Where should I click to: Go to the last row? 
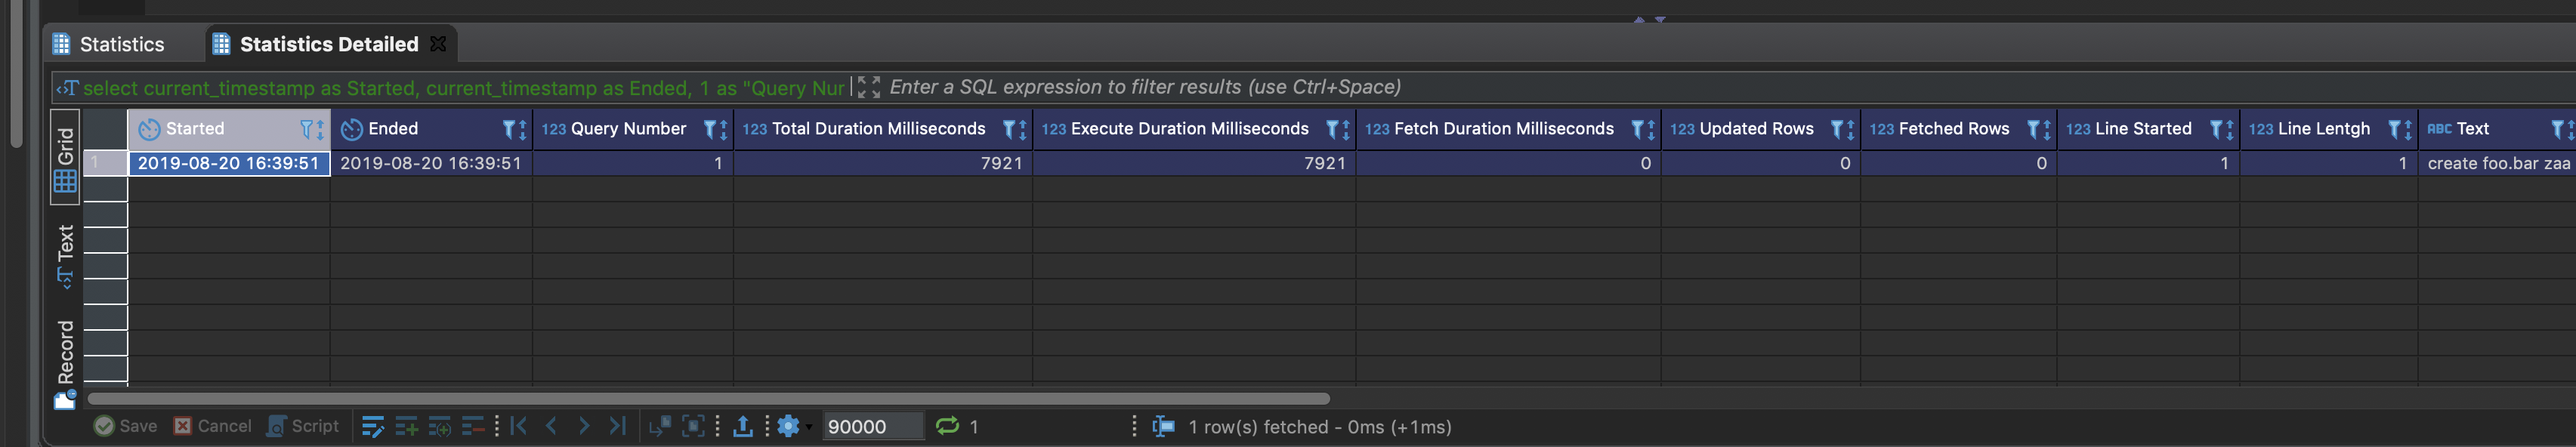coord(617,426)
